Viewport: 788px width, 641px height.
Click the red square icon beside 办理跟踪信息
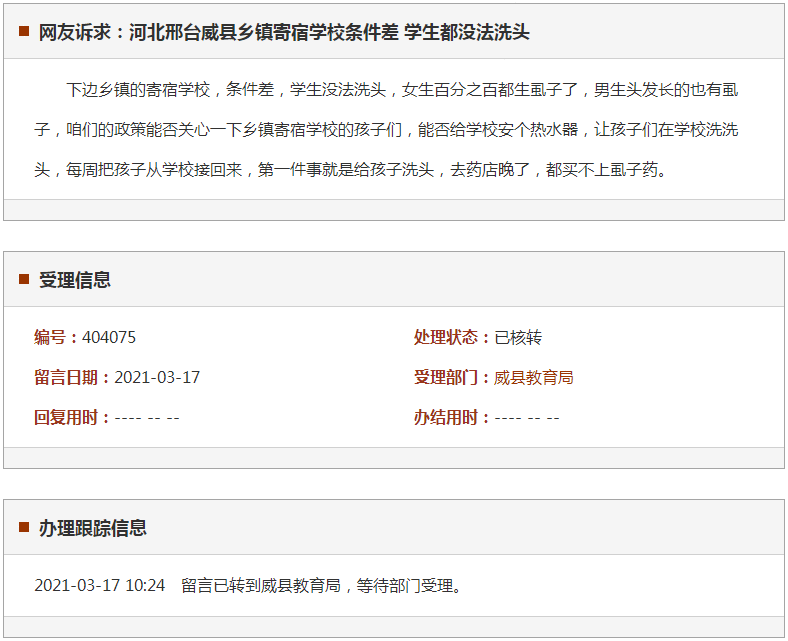pyautogui.click(x=24, y=528)
